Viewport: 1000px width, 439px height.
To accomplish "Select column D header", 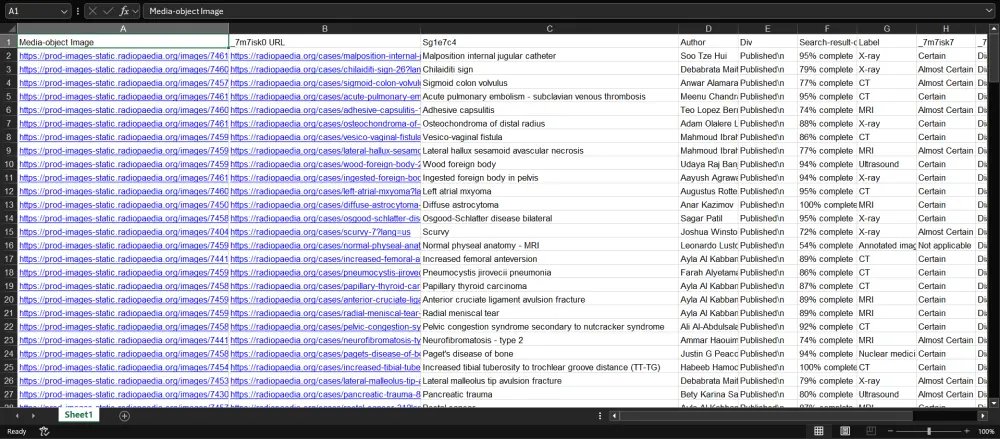I will click(709, 29).
